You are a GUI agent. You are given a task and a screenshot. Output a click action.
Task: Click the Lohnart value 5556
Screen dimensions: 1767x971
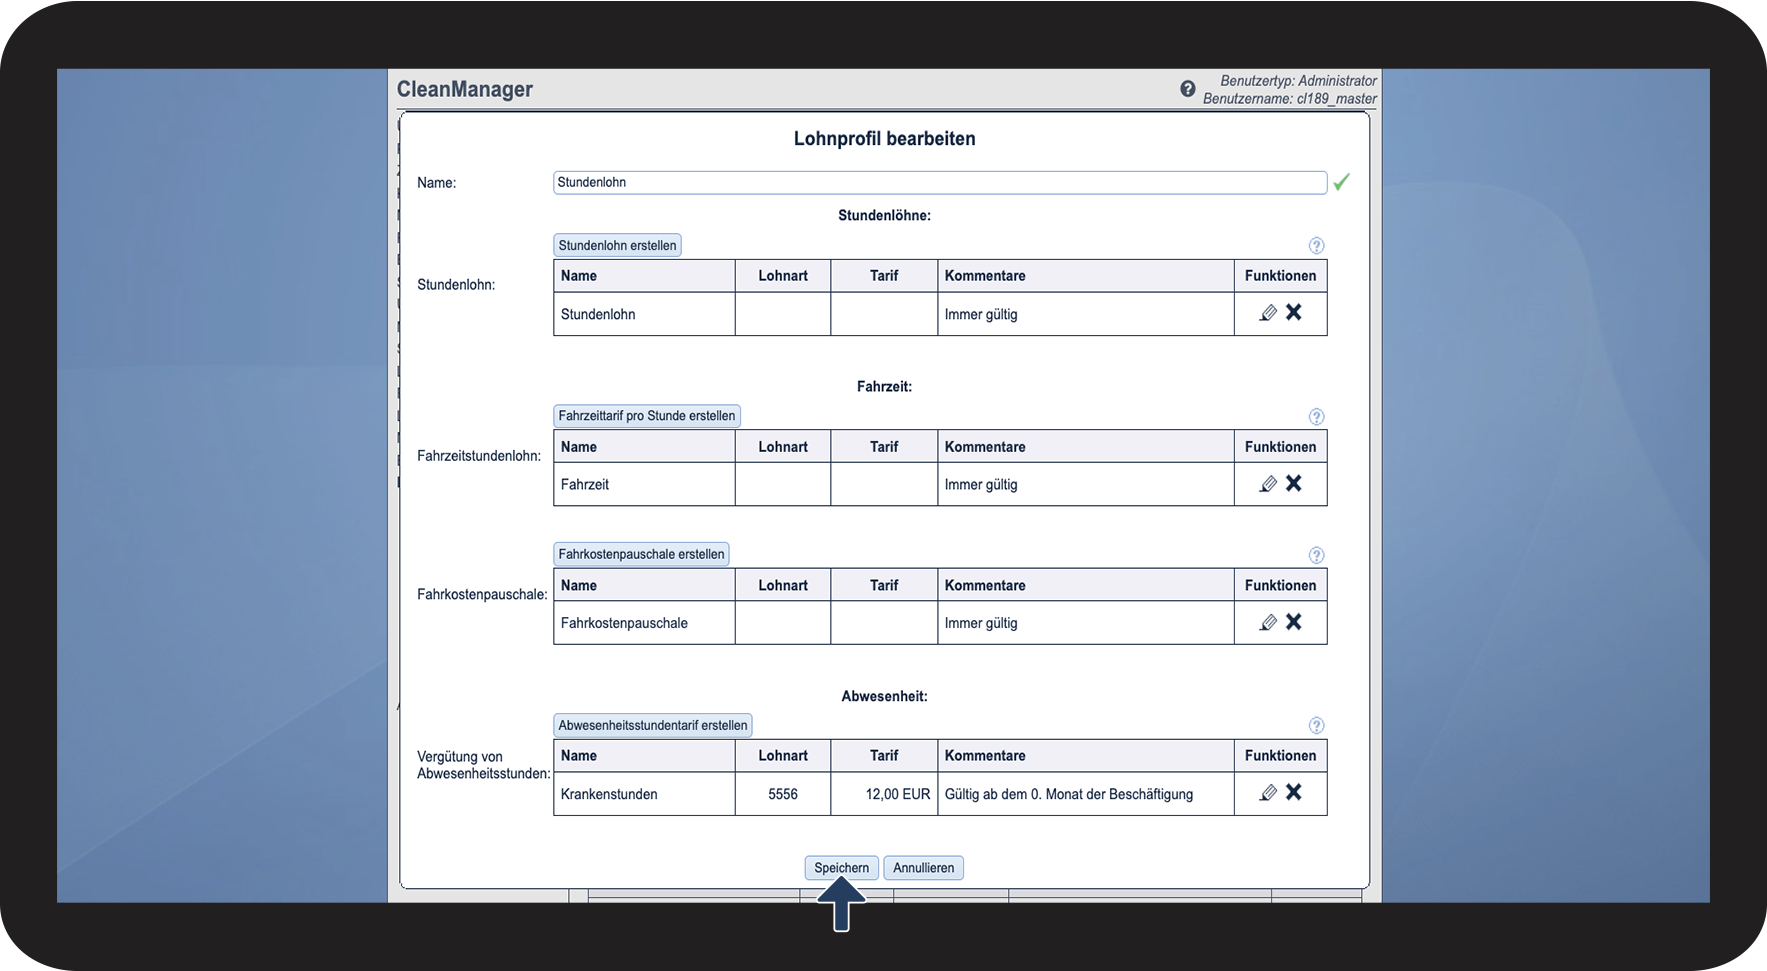click(783, 794)
